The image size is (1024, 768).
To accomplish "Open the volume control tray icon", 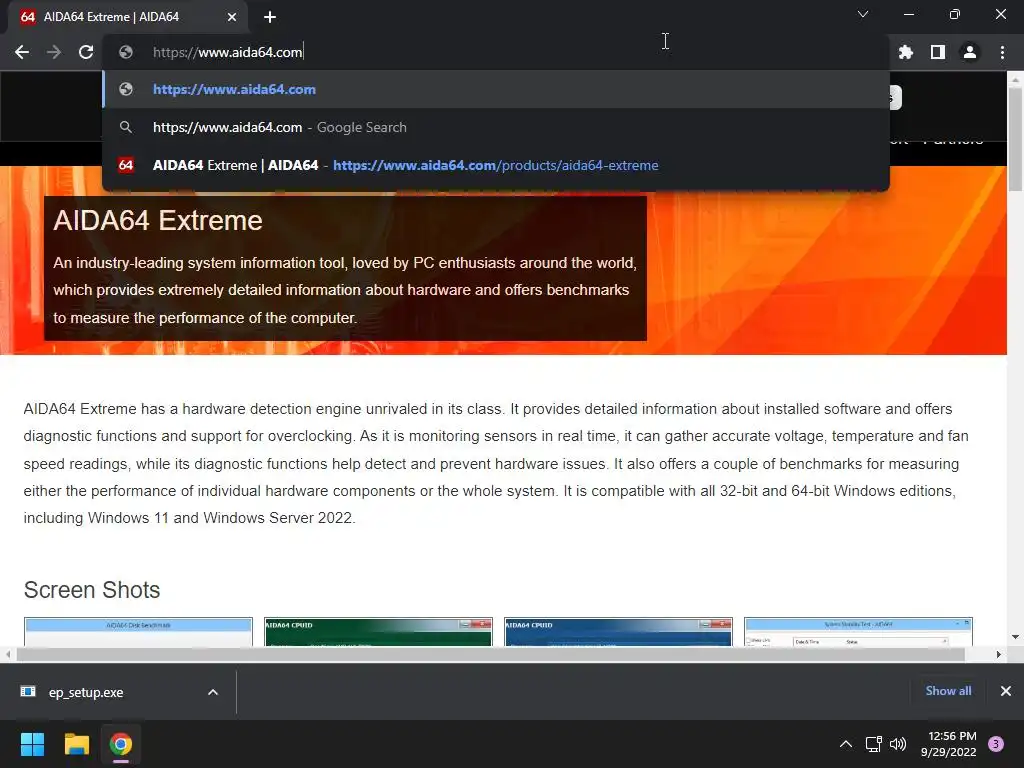I will [898, 744].
